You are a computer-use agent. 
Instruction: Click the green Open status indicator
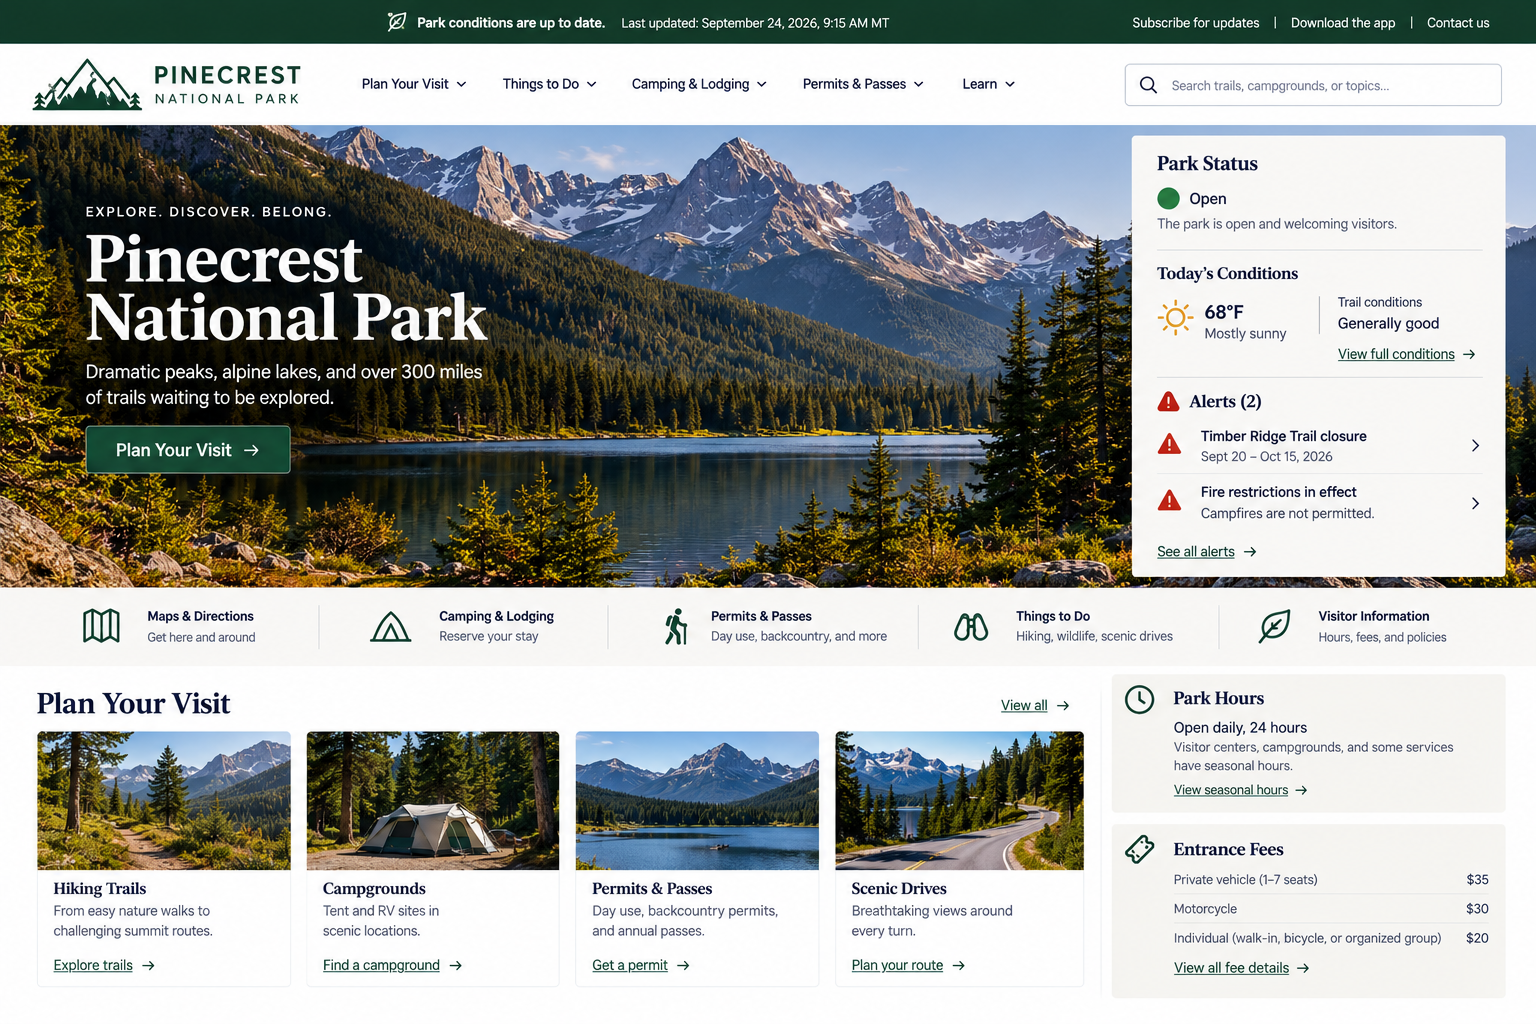coord(1168,198)
